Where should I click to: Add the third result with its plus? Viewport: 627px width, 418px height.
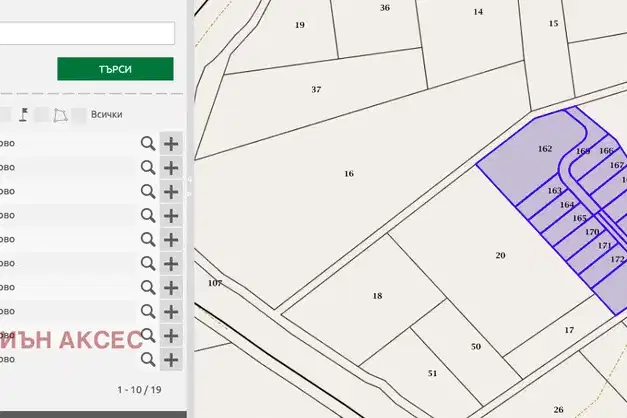click(x=171, y=192)
